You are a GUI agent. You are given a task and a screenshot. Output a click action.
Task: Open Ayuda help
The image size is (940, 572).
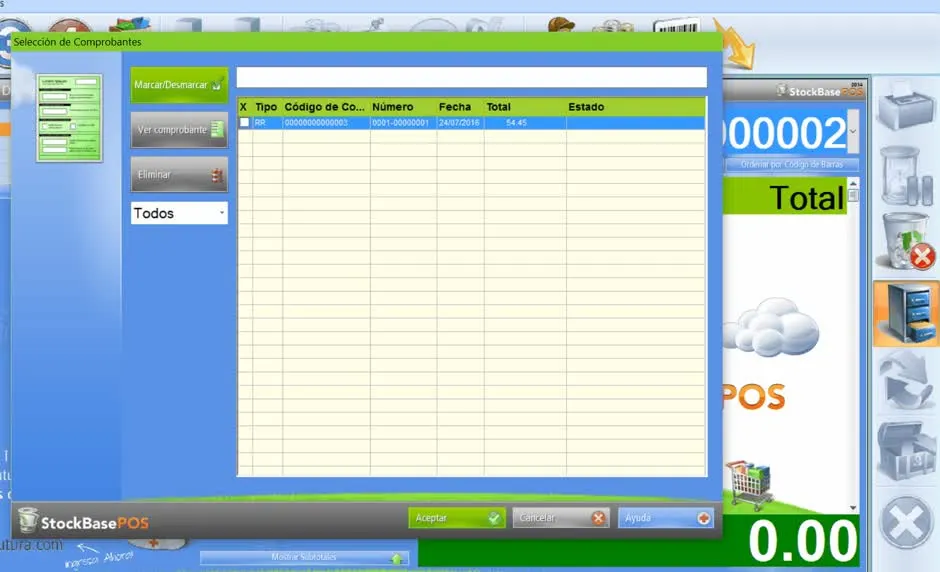click(665, 518)
